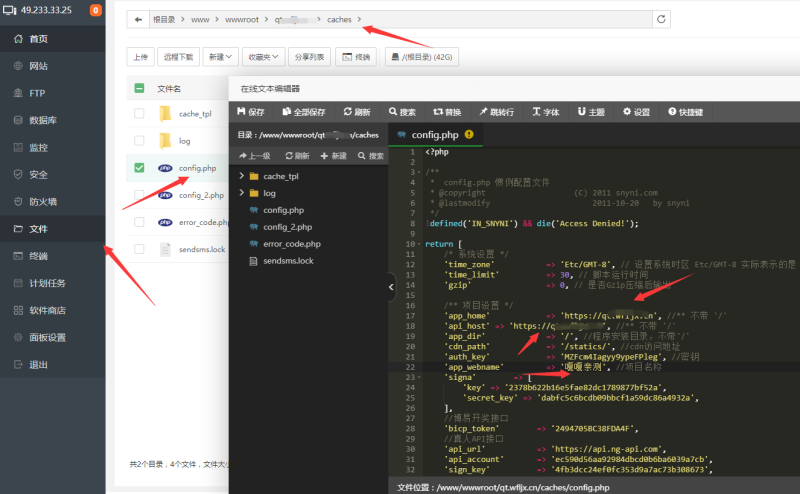This screenshot has width=800, height=494.
Task: Uncheck the config.php file checkbox
Action: pos(139,168)
